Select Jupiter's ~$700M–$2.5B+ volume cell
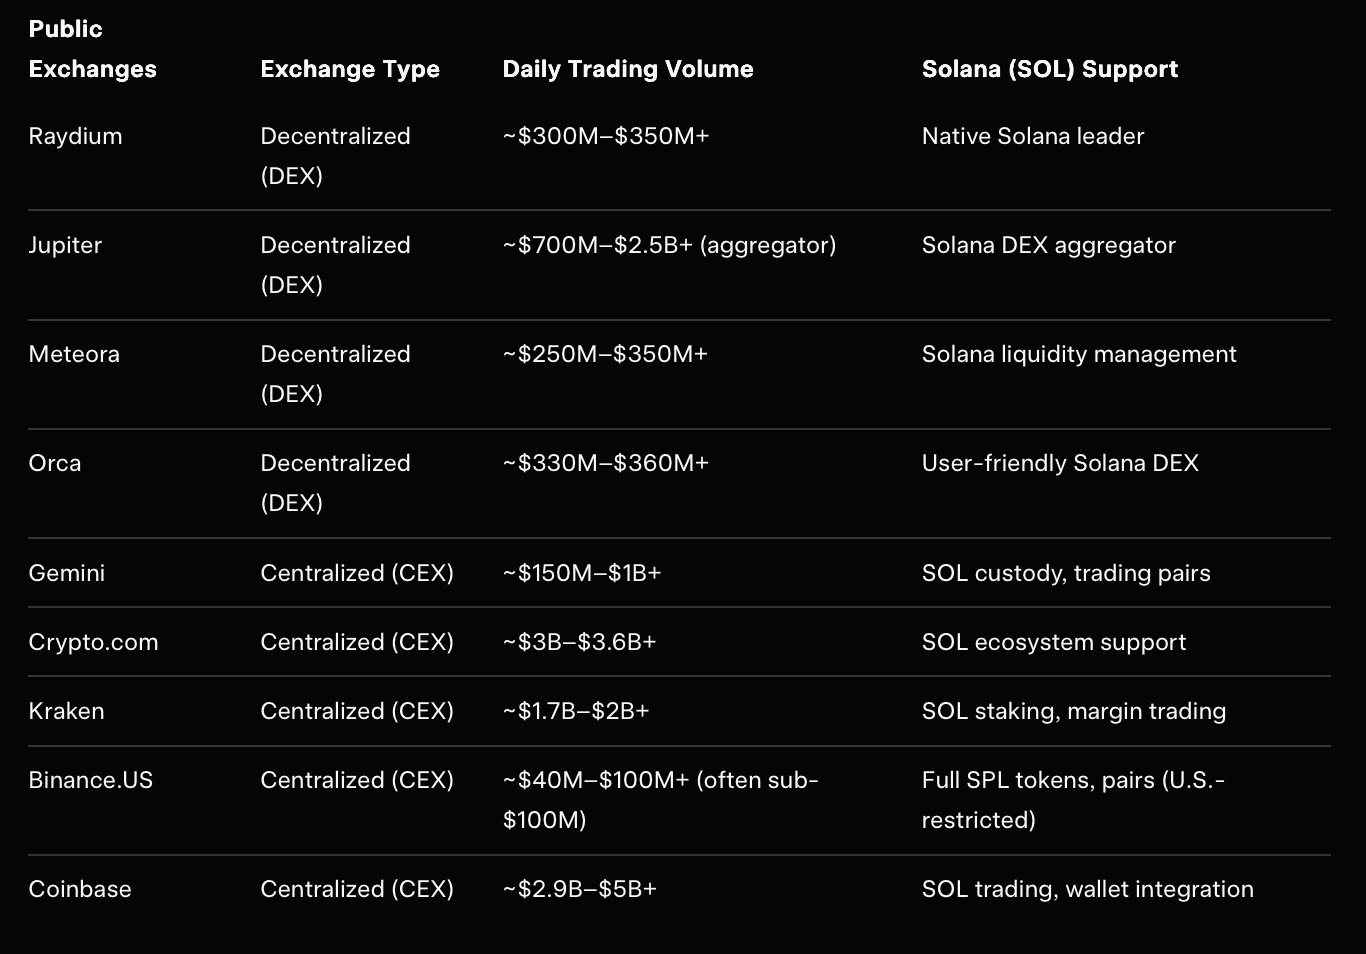The image size is (1366, 954). [669, 245]
